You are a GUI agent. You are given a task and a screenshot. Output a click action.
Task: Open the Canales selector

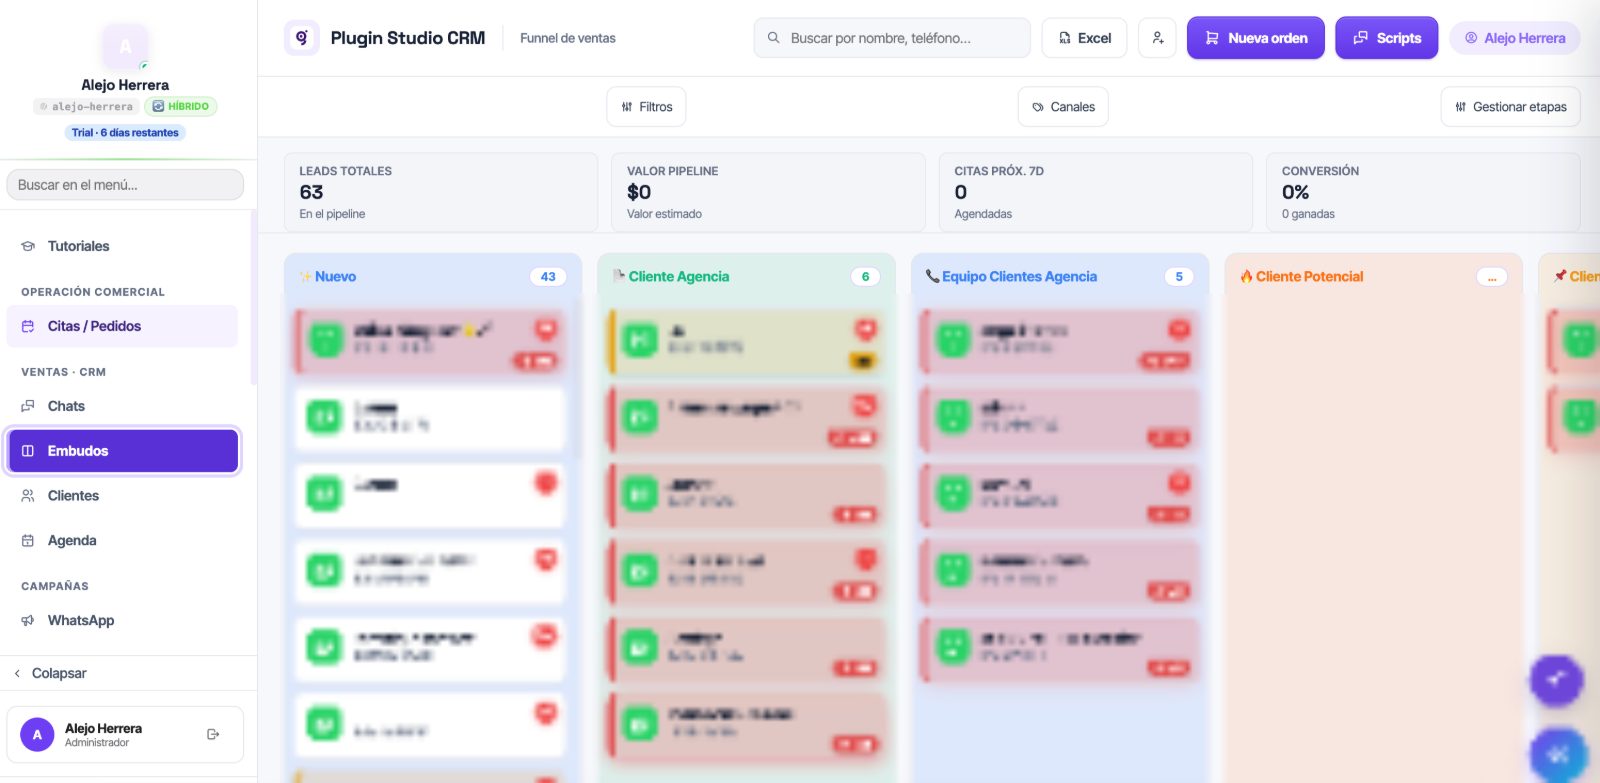point(1063,107)
